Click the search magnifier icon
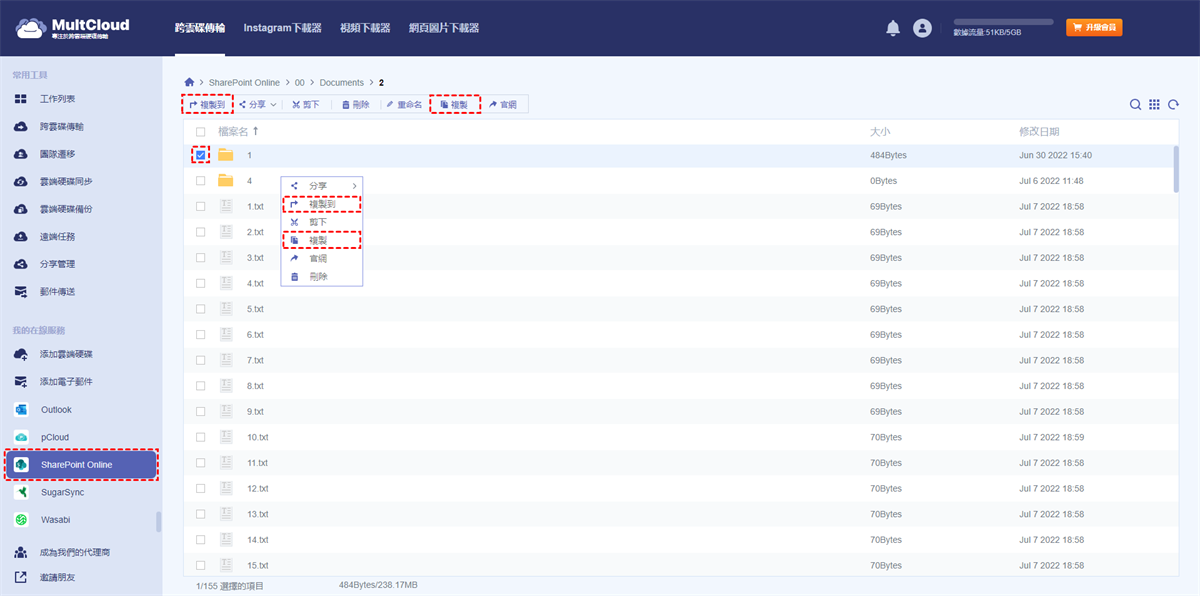1200x596 pixels. coord(1135,104)
